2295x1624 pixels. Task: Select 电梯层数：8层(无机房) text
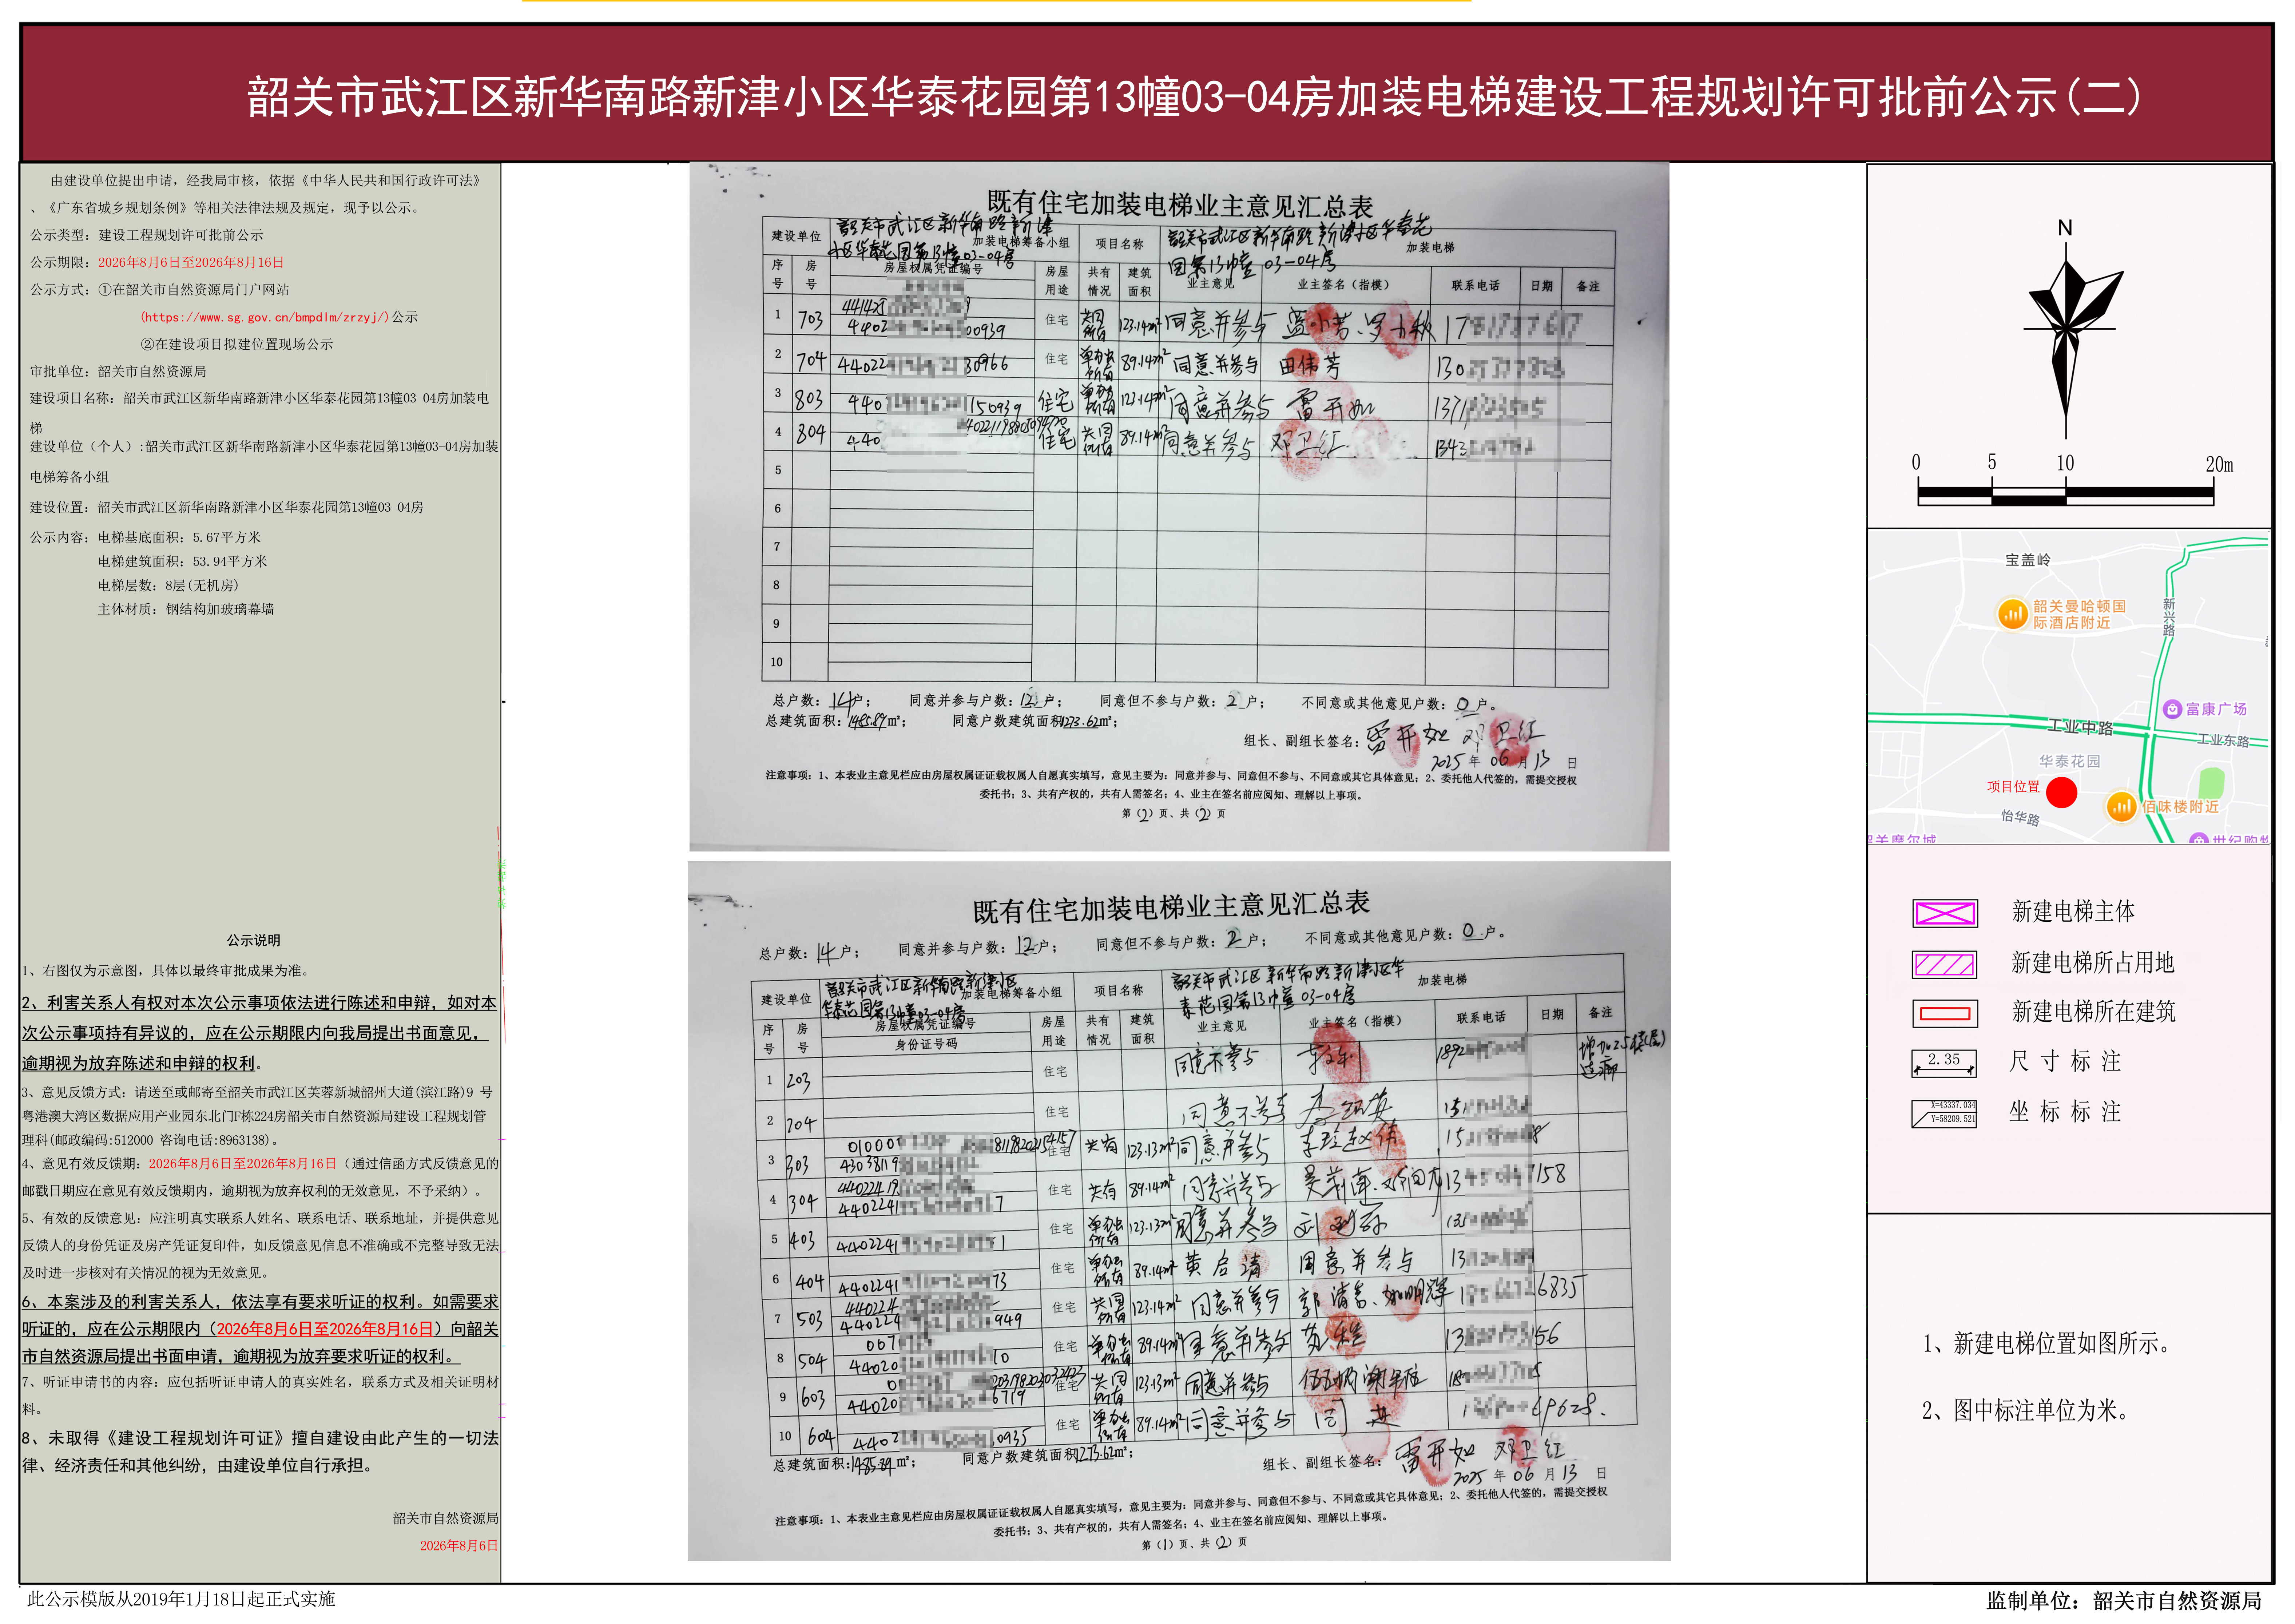click(x=168, y=585)
